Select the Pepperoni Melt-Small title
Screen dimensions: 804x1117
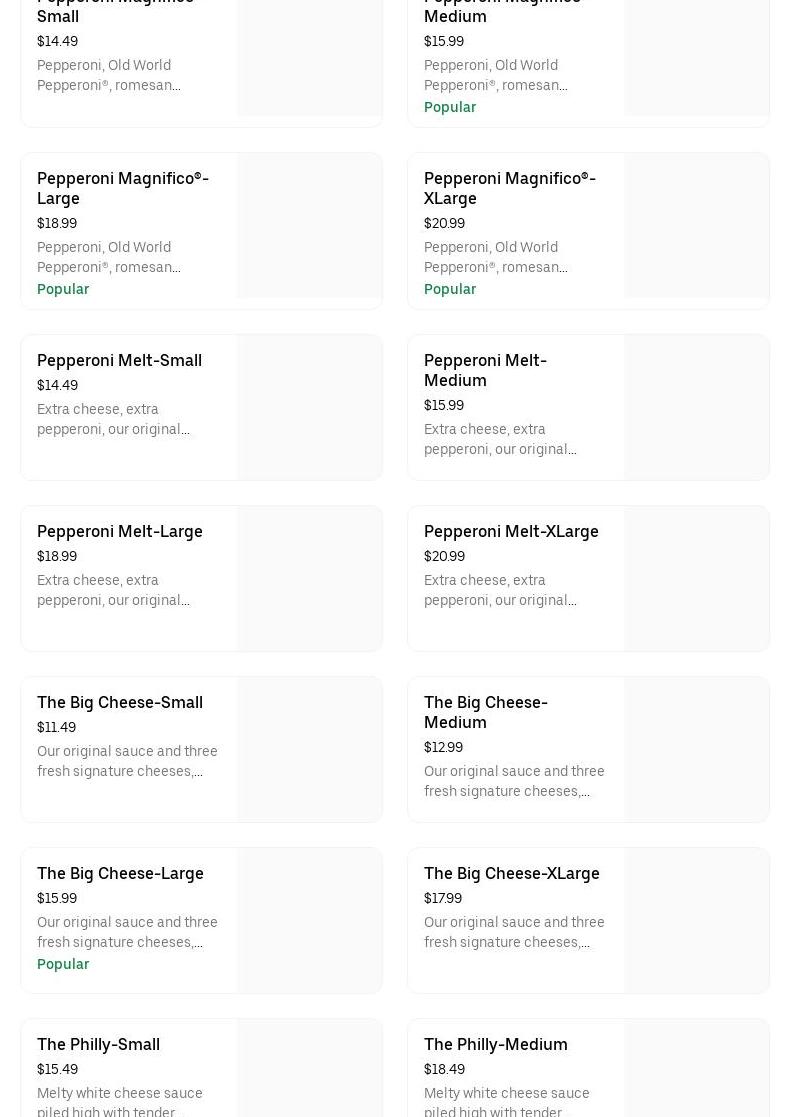119,360
